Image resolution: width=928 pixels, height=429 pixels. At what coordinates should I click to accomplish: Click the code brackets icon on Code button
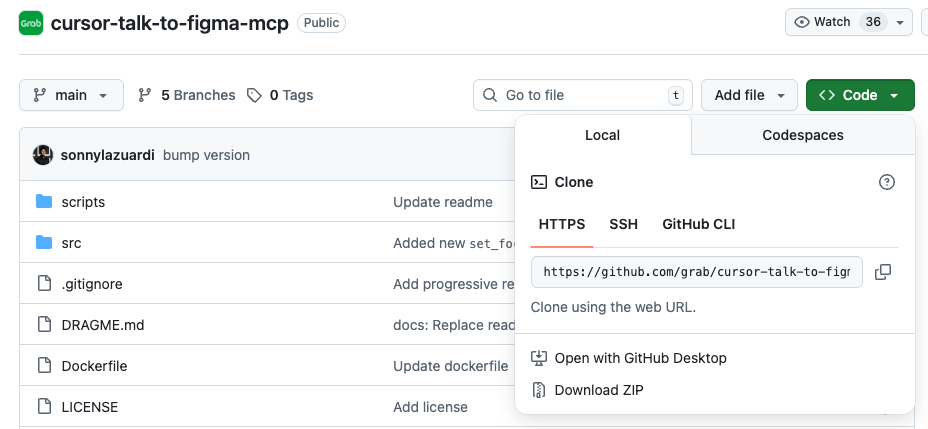click(827, 95)
